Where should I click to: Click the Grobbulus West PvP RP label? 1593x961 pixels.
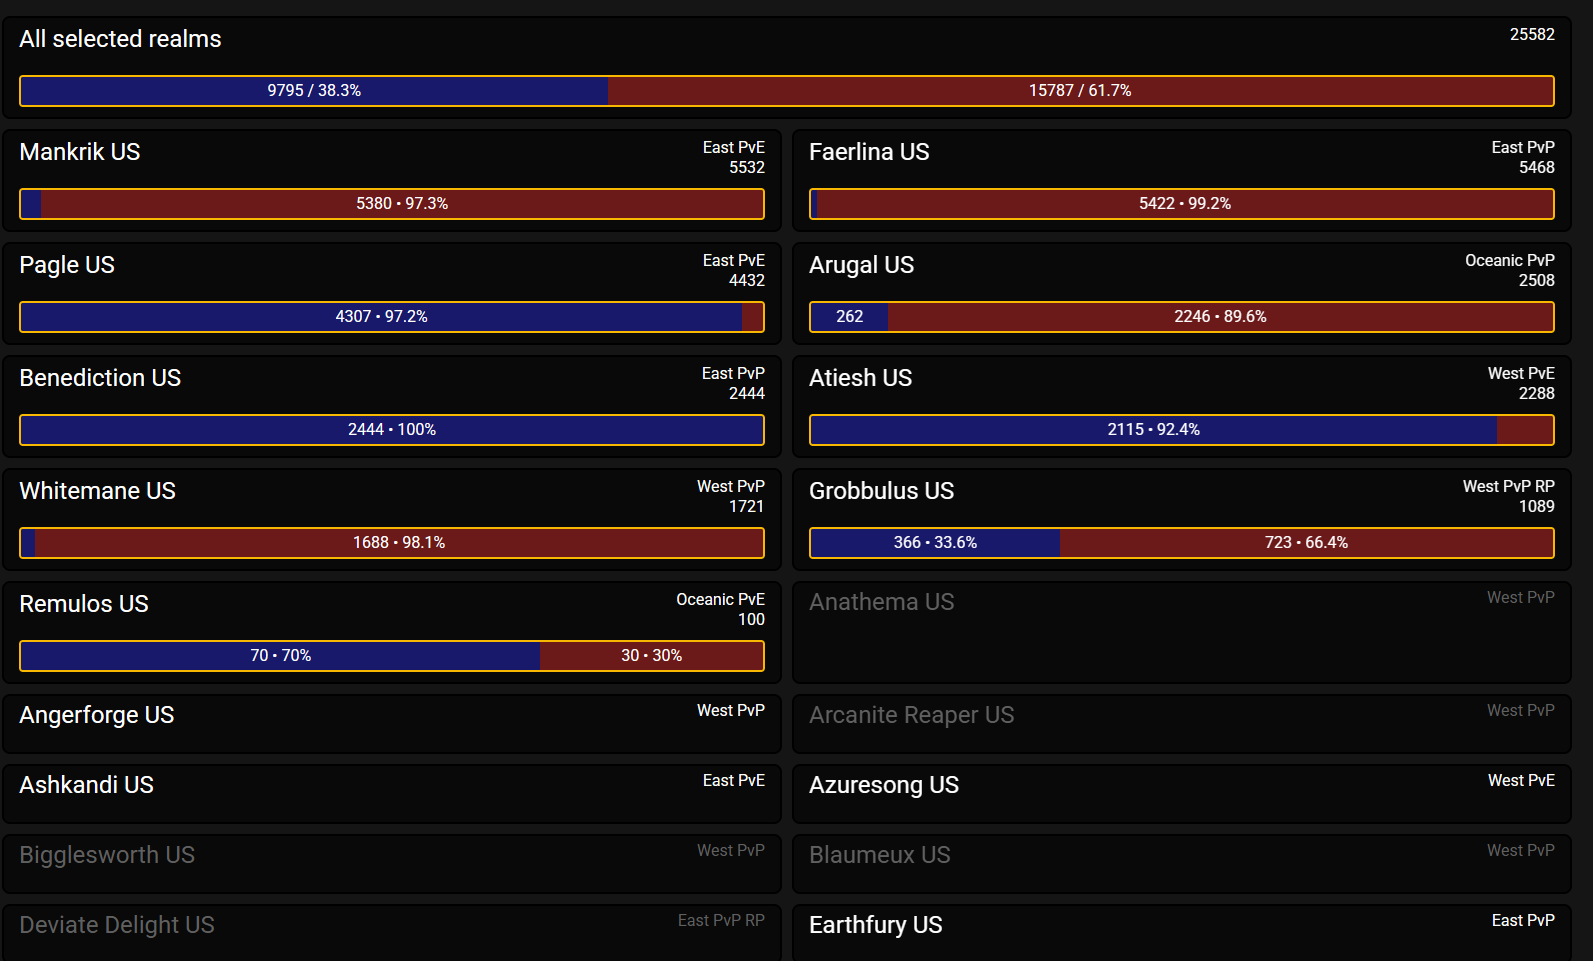tap(1509, 487)
